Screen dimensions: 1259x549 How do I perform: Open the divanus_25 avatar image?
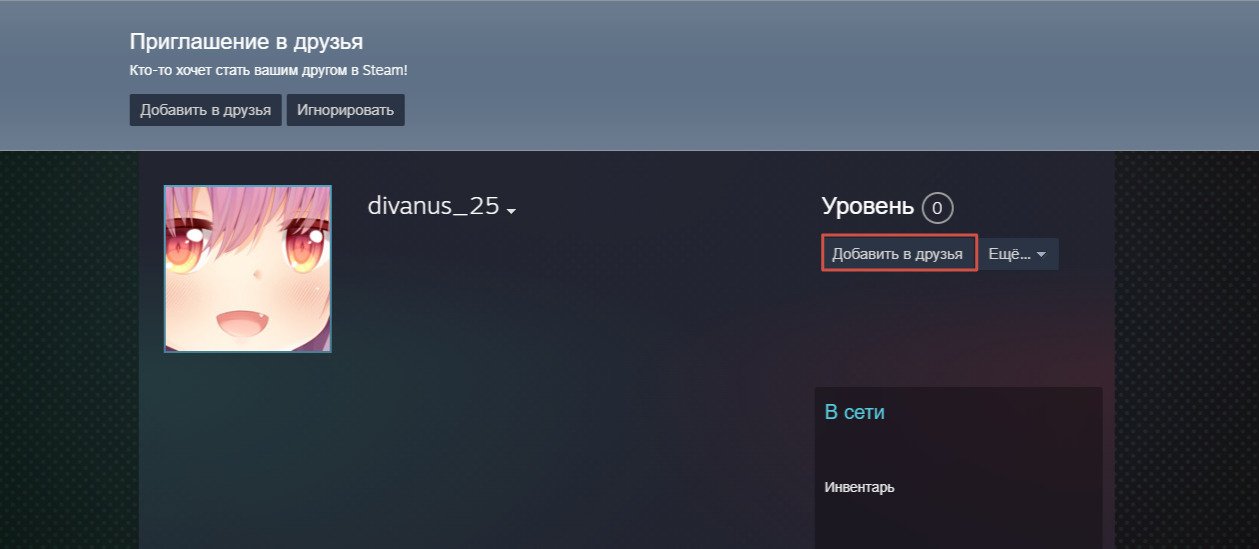248,269
